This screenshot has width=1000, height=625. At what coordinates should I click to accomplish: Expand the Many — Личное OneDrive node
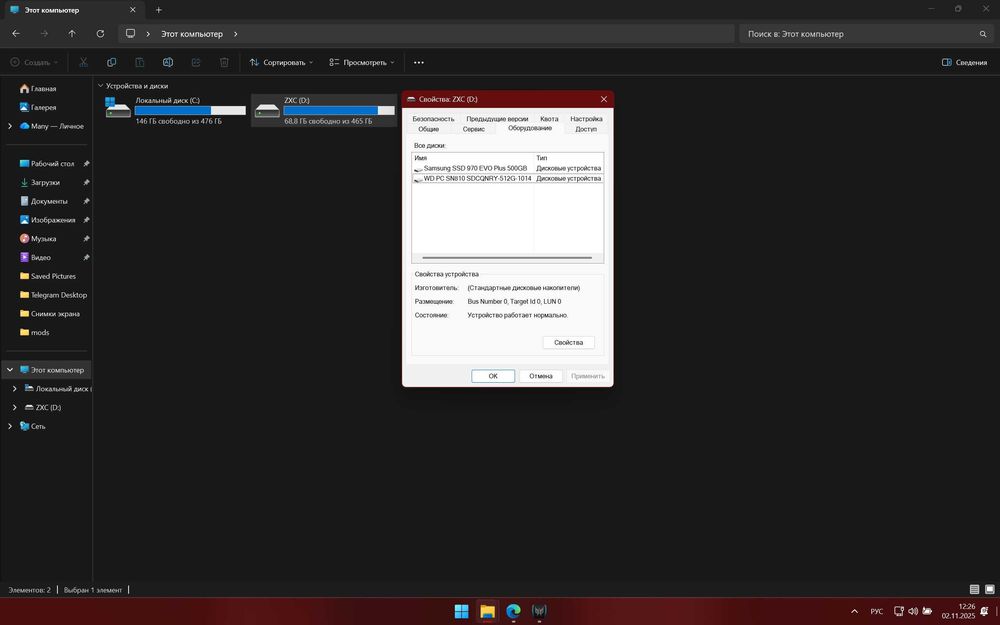(x=10, y=126)
